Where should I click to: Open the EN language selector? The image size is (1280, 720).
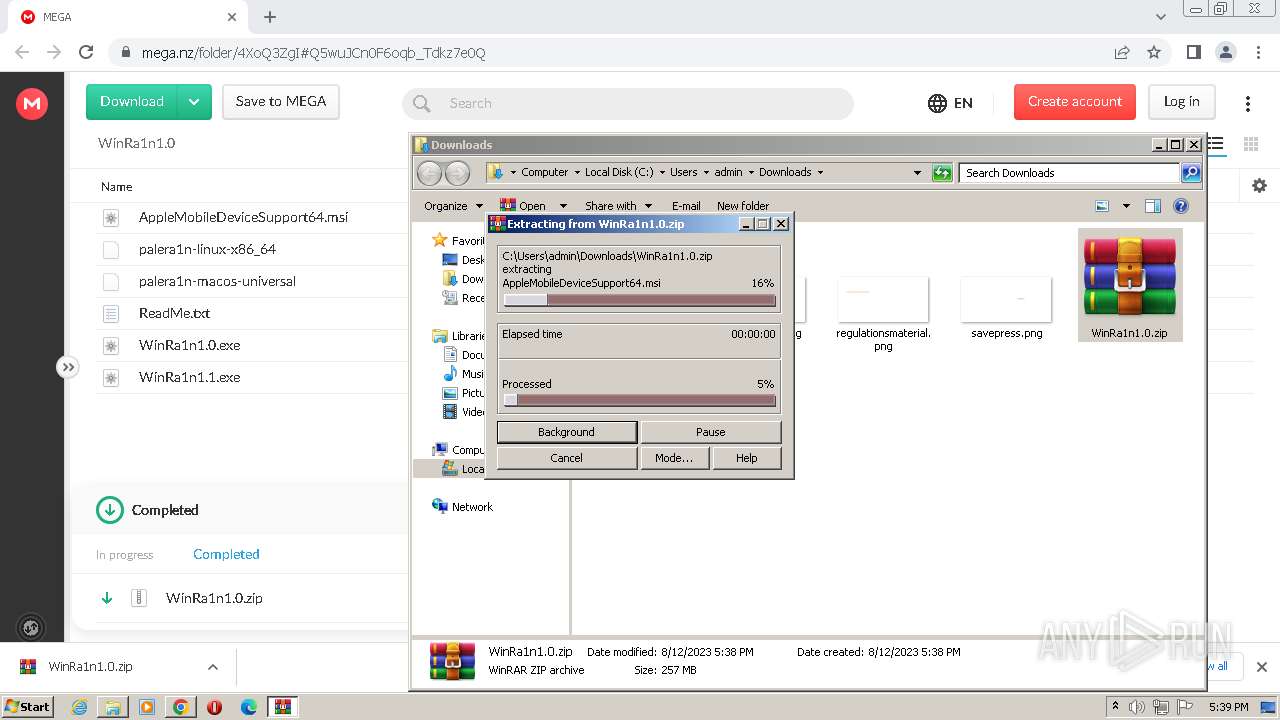coord(950,103)
